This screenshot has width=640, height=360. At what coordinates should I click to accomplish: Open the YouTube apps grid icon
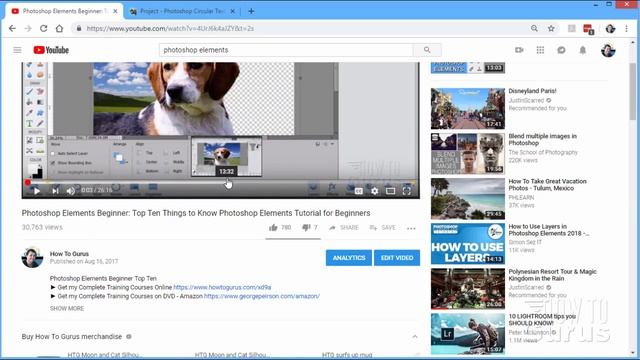coord(540,50)
